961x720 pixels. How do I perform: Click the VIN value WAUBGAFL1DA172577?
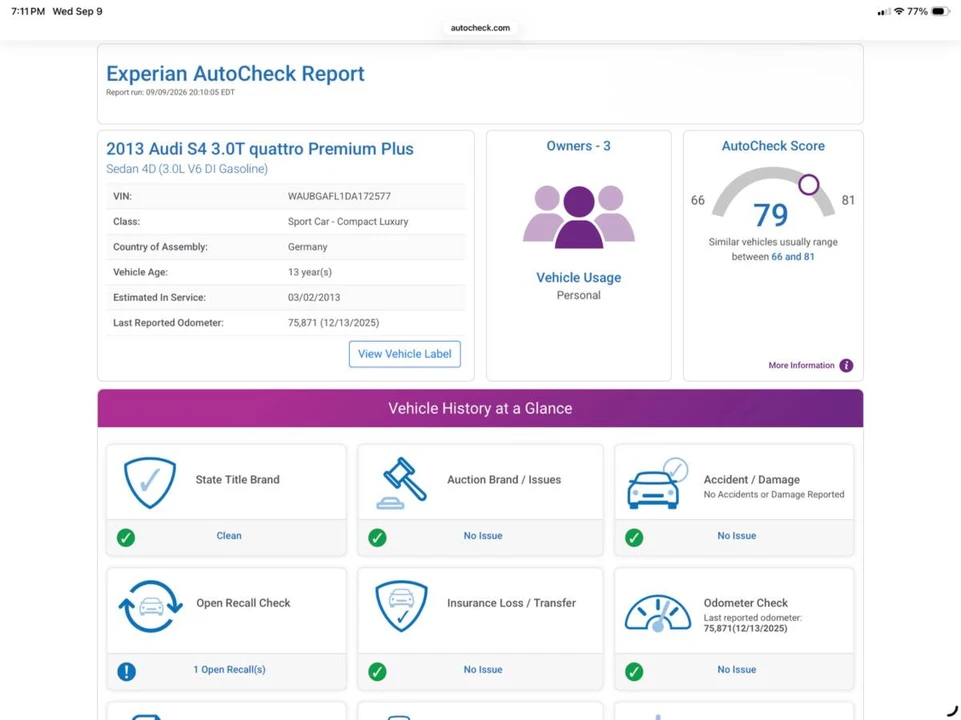(339, 196)
